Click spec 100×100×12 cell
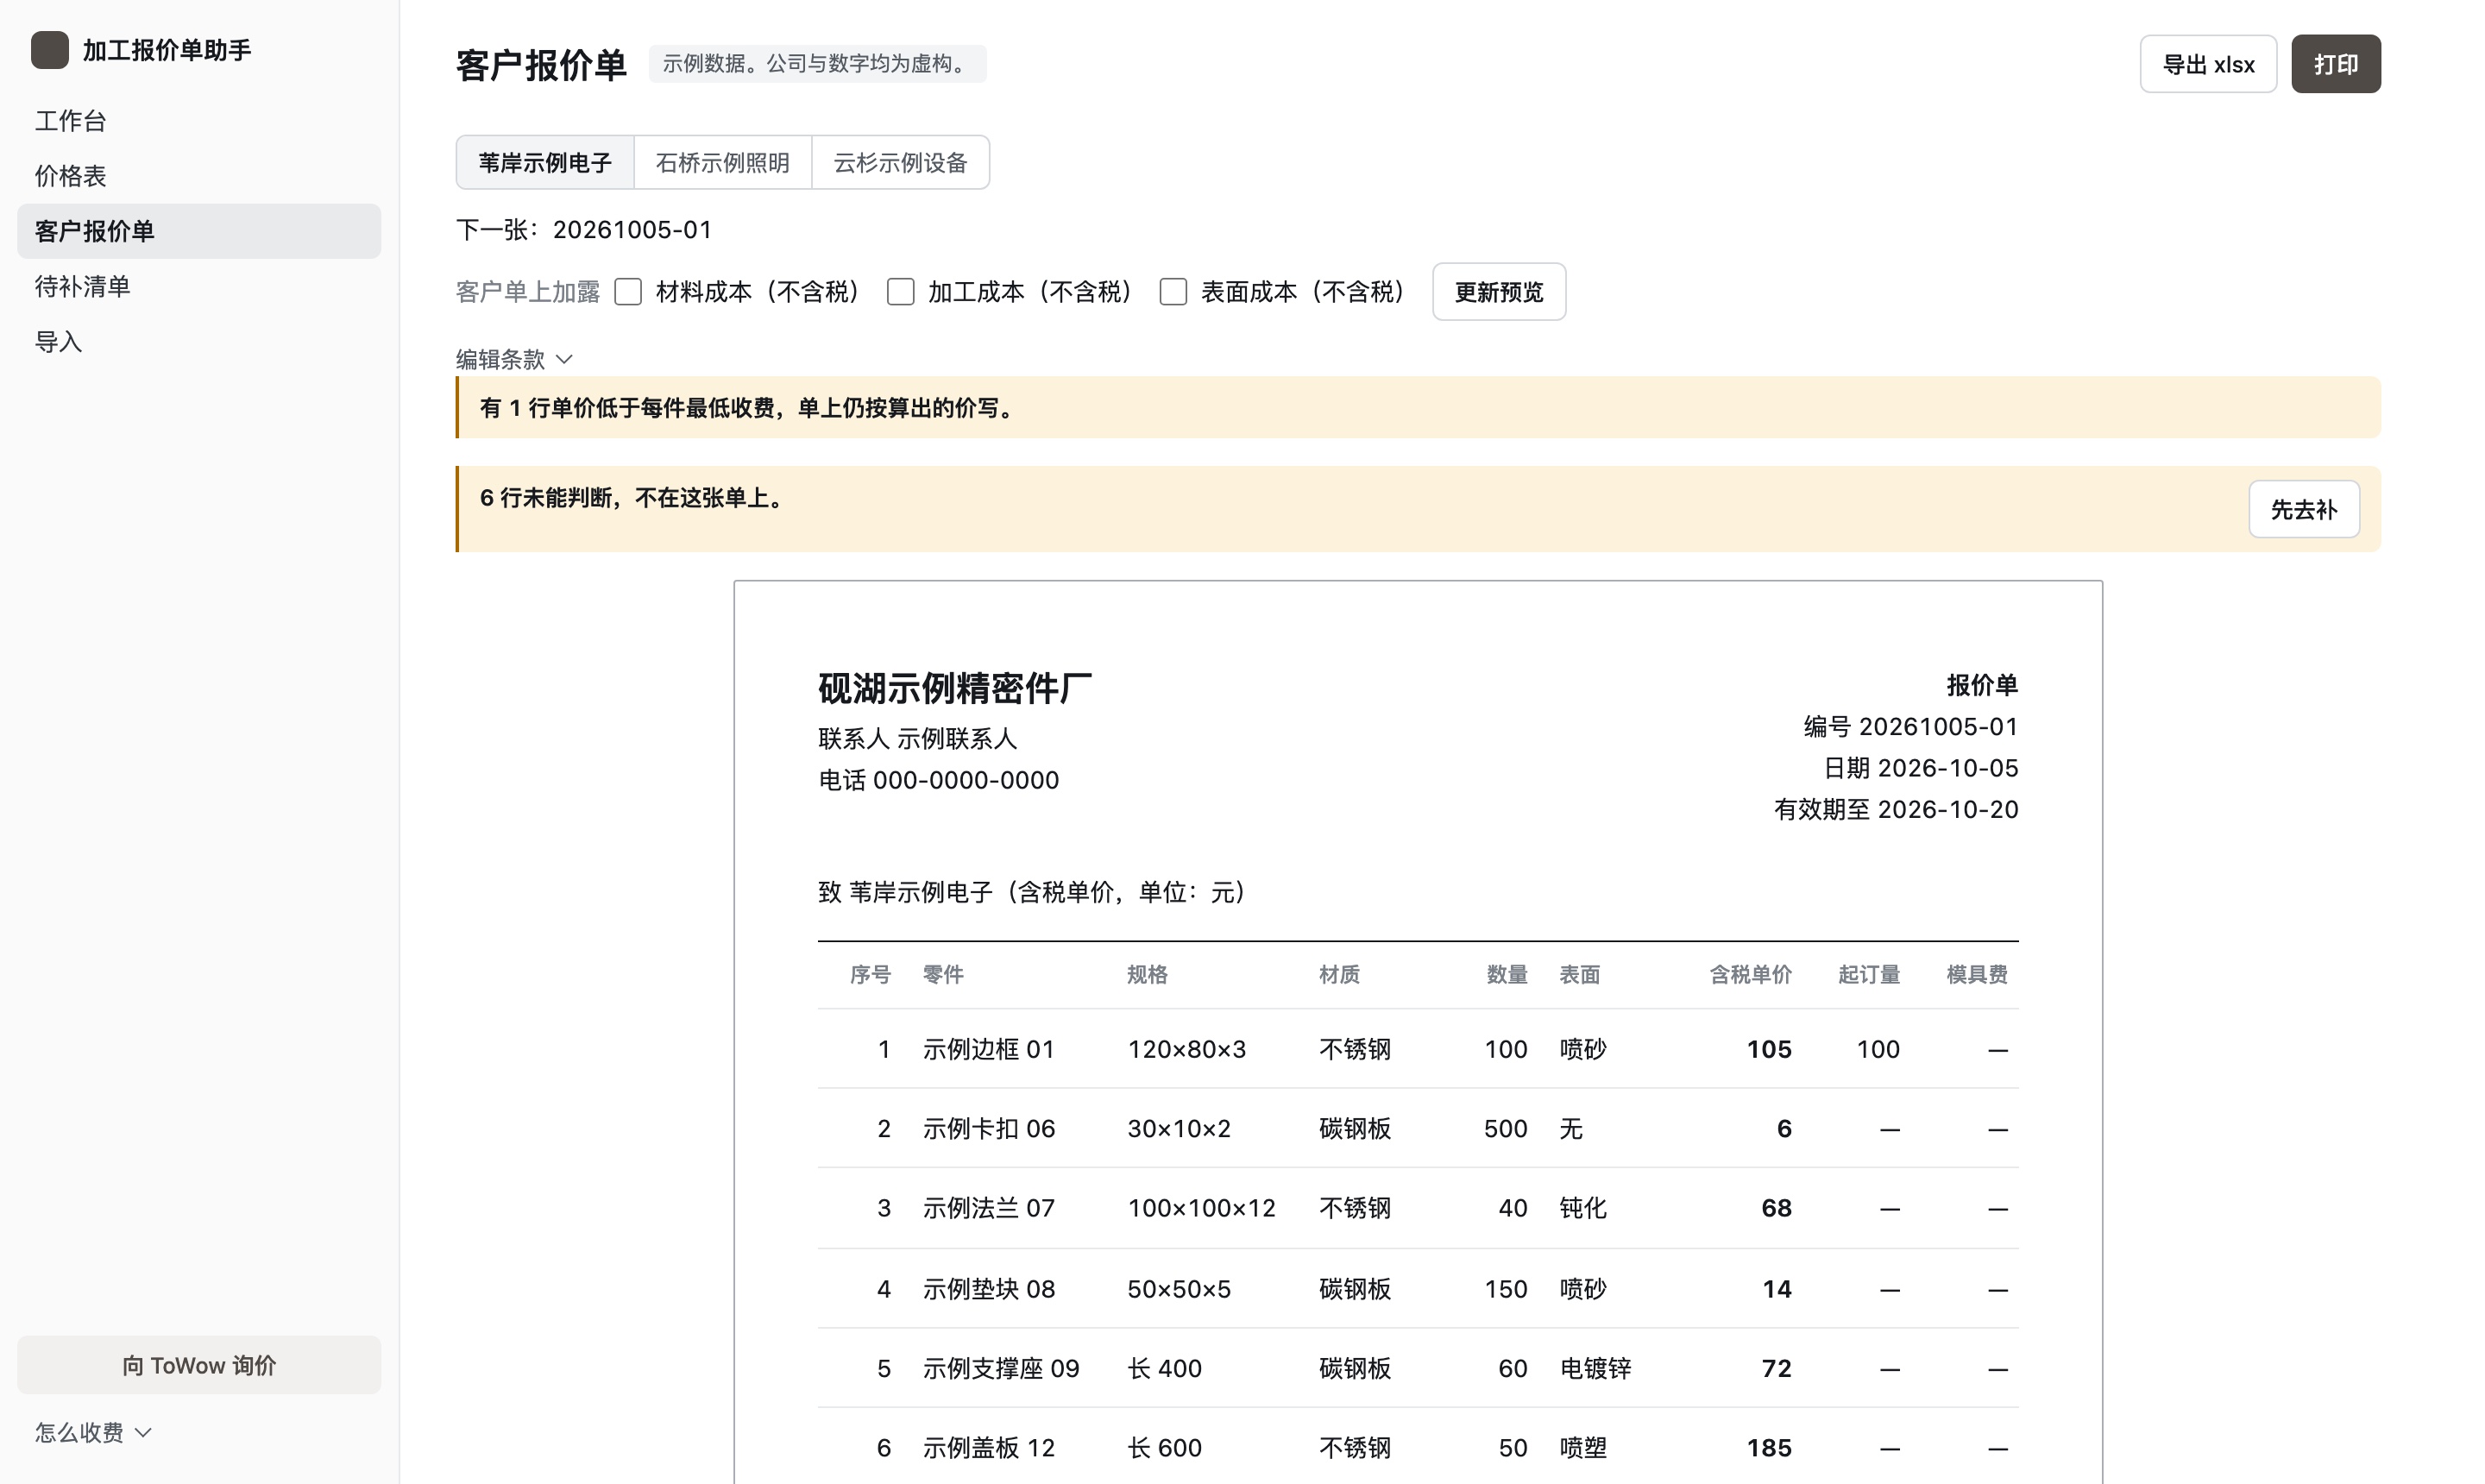This screenshot has width=2485, height=1484. (1201, 1208)
